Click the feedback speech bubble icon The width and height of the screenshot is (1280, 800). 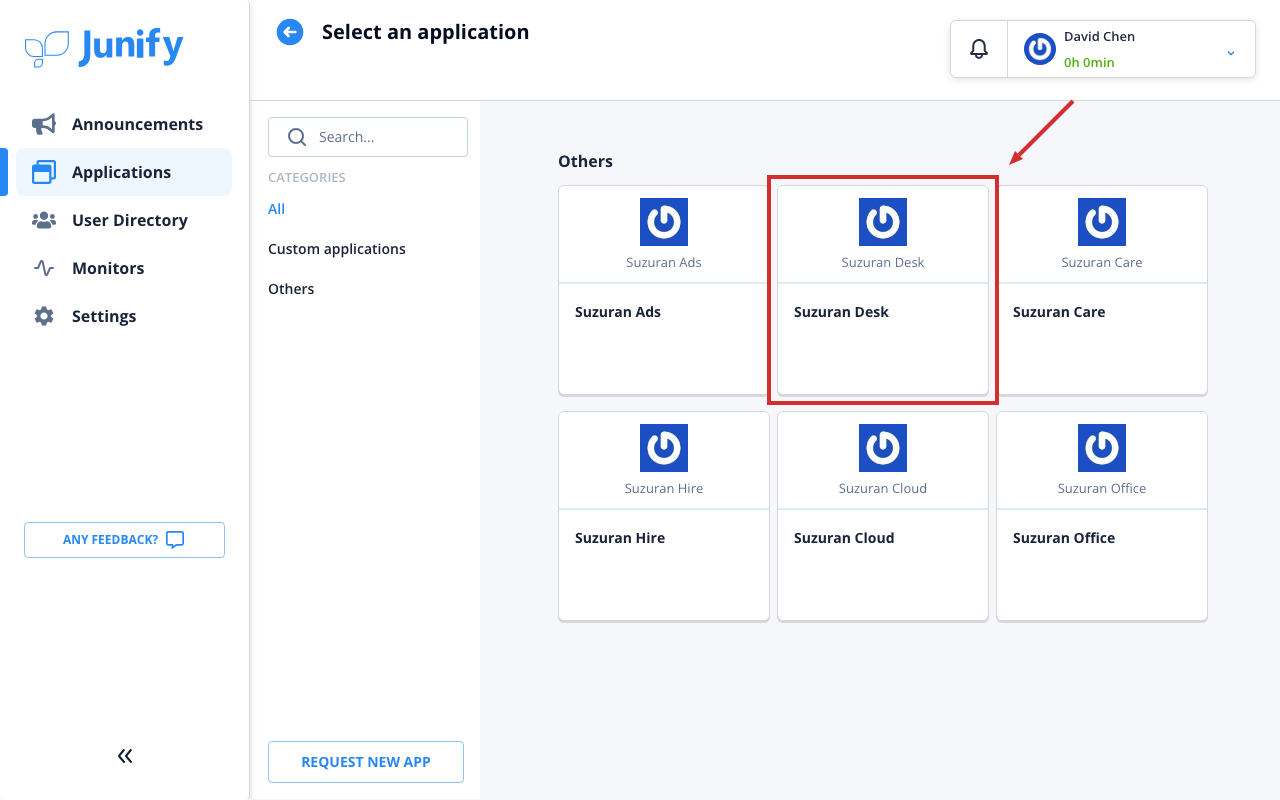[175, 540]
